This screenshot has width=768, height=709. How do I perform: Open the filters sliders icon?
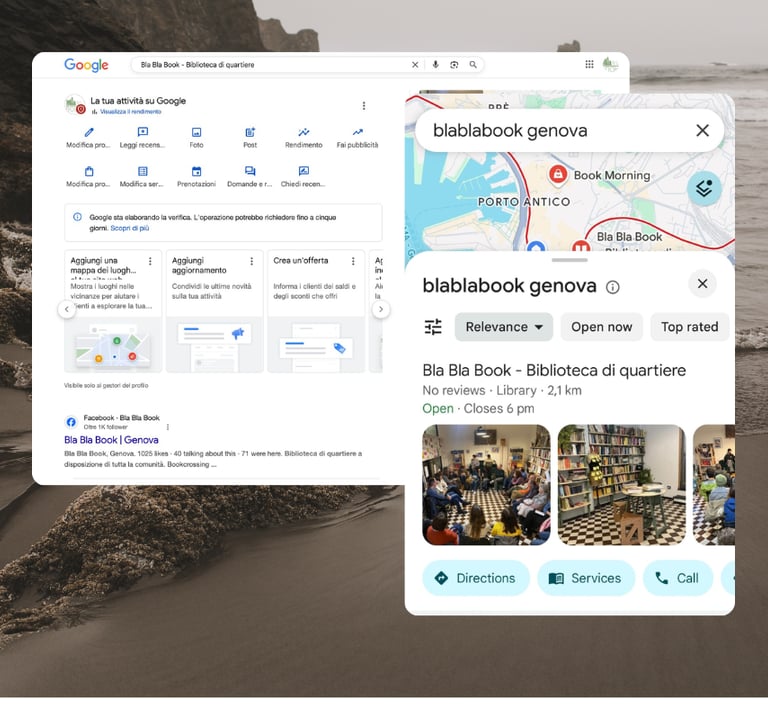coord(433,327)
